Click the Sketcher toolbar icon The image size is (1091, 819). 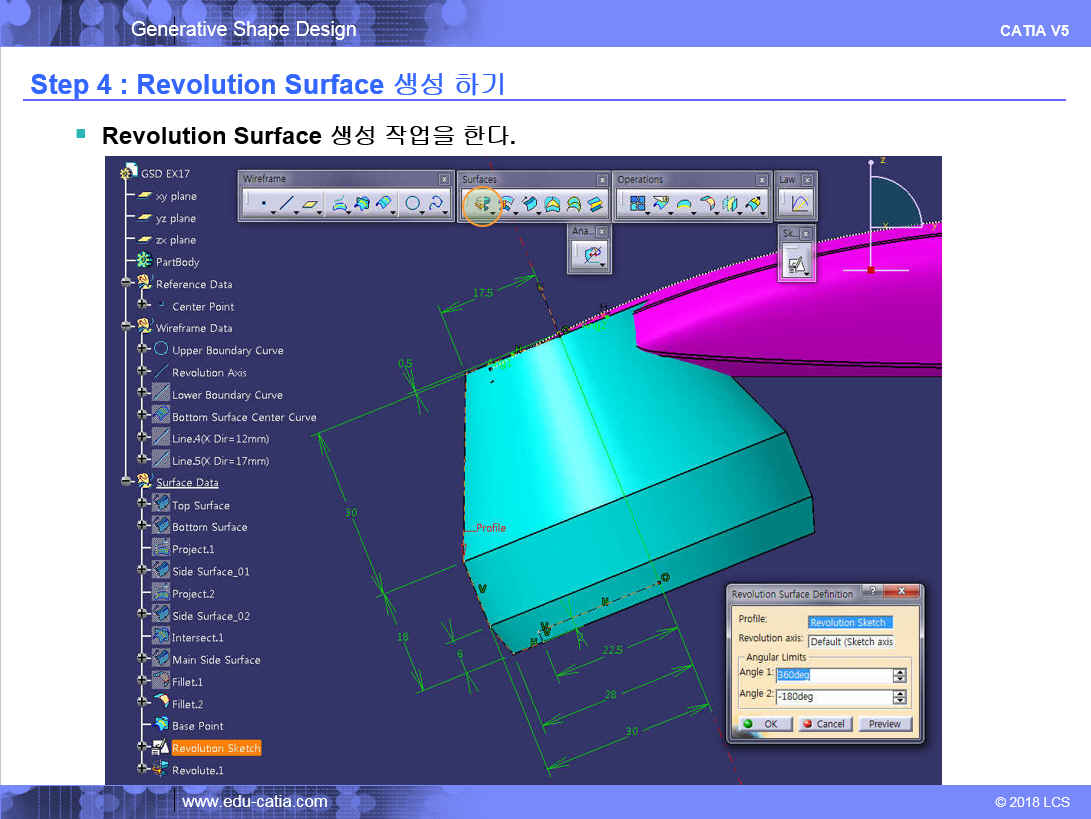click(797, 265)
